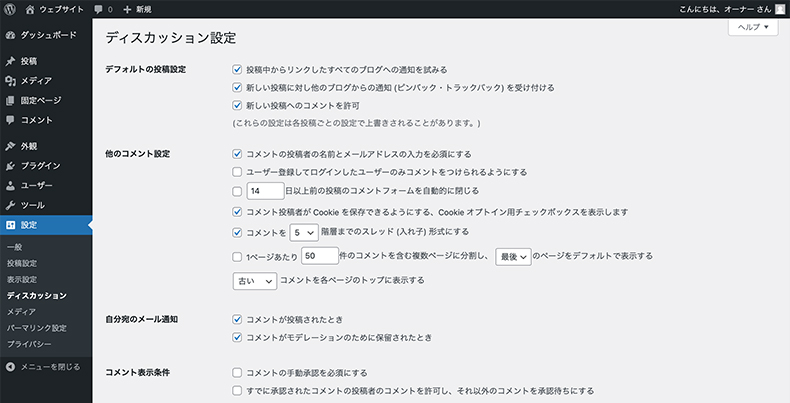Click the ツール wrench icon
The image size is (790, 403).
click(x=10, y=206)
